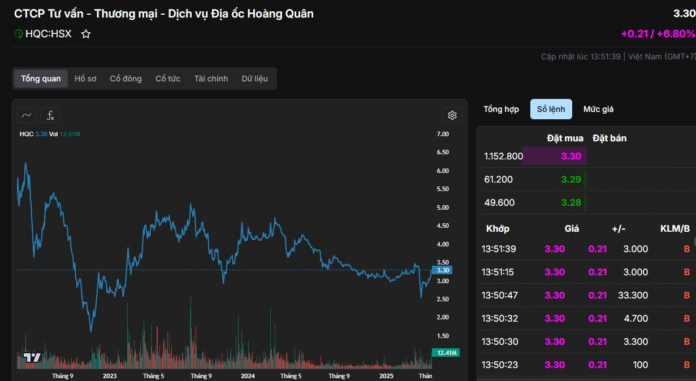The image size is (696, 381).
Task: Open indicators with the fx icon
Action: point(51,115)
